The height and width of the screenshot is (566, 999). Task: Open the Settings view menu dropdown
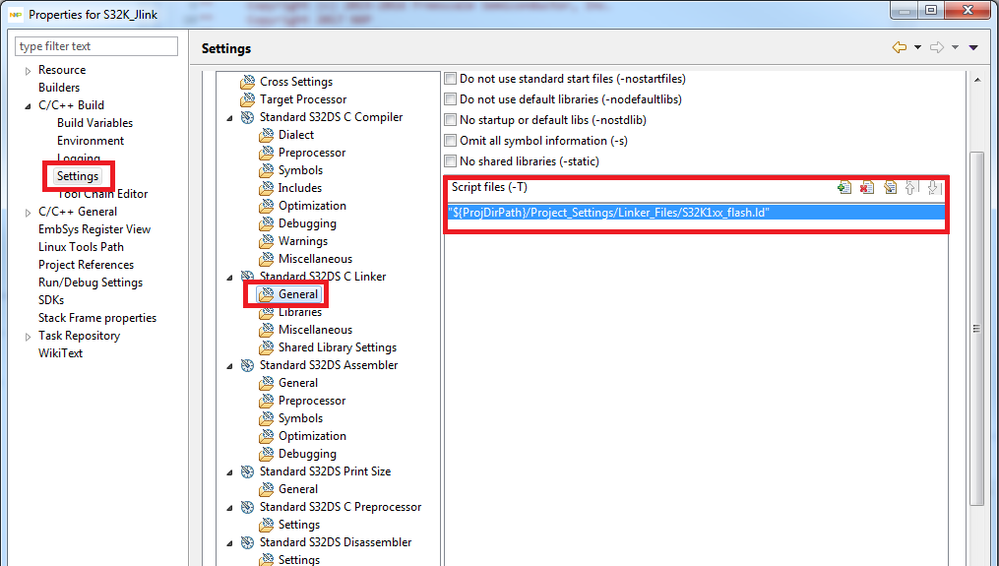point(974,47)
